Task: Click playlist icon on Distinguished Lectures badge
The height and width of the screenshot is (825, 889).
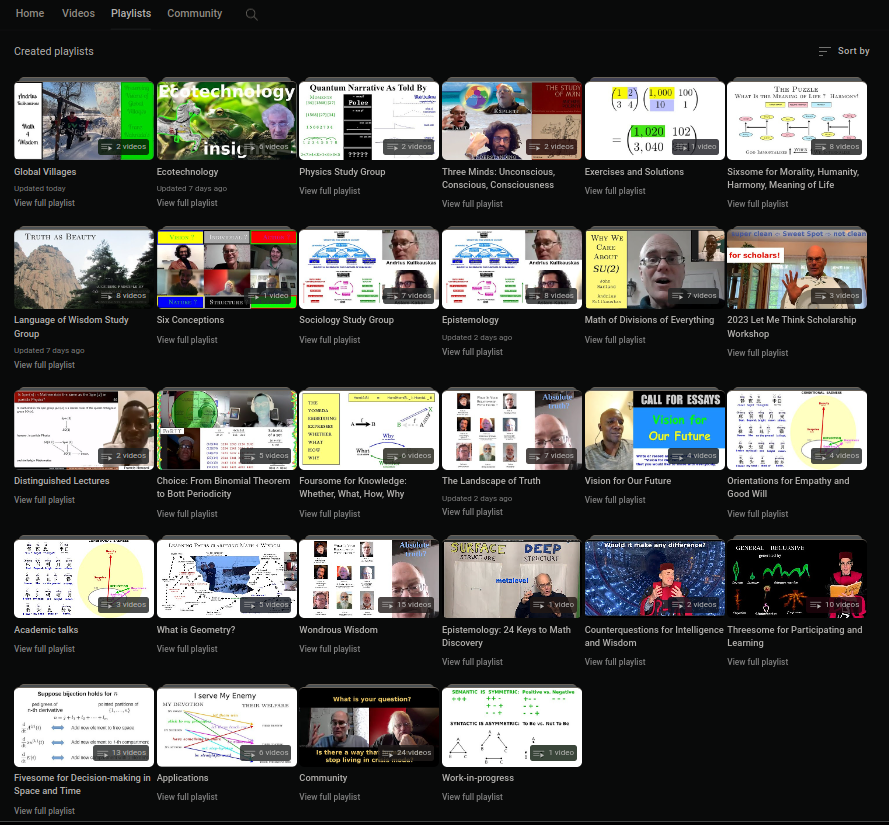Action: (106, 456)
